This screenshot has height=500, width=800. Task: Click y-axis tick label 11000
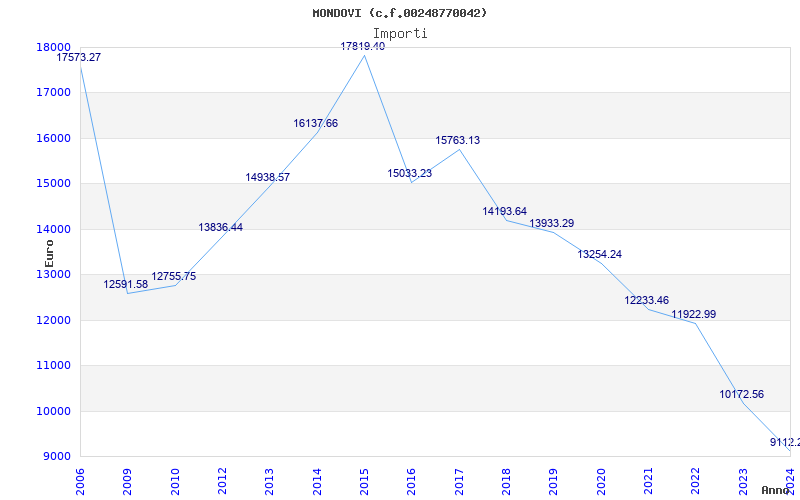tap(53, 366)
